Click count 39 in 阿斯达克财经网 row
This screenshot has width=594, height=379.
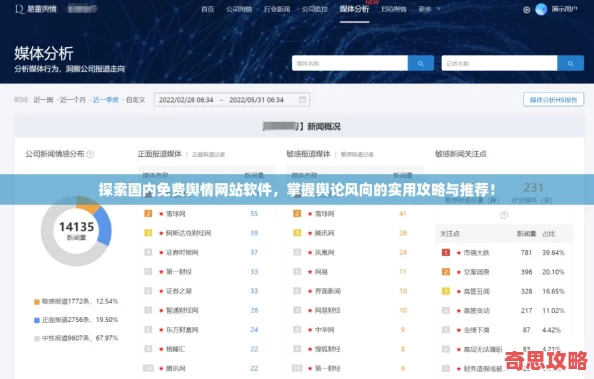tap(254, 233)
